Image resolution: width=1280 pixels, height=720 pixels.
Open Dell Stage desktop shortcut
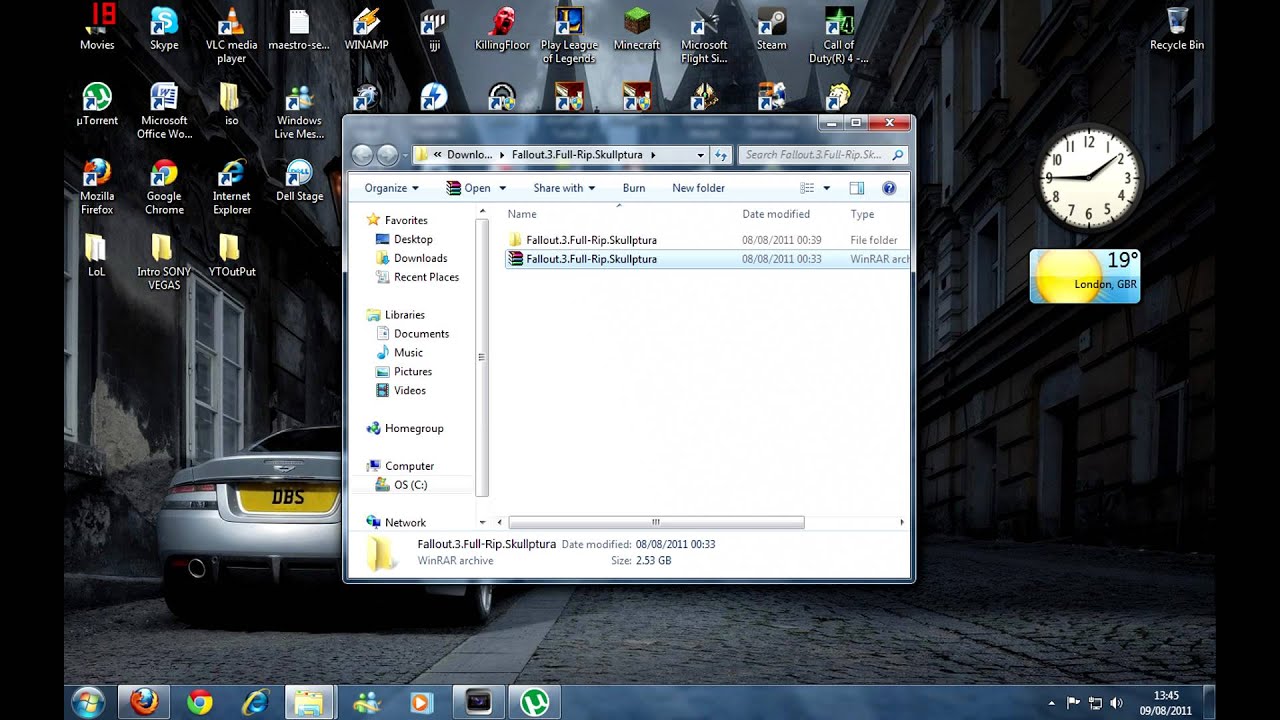click(x=299, y=180)
